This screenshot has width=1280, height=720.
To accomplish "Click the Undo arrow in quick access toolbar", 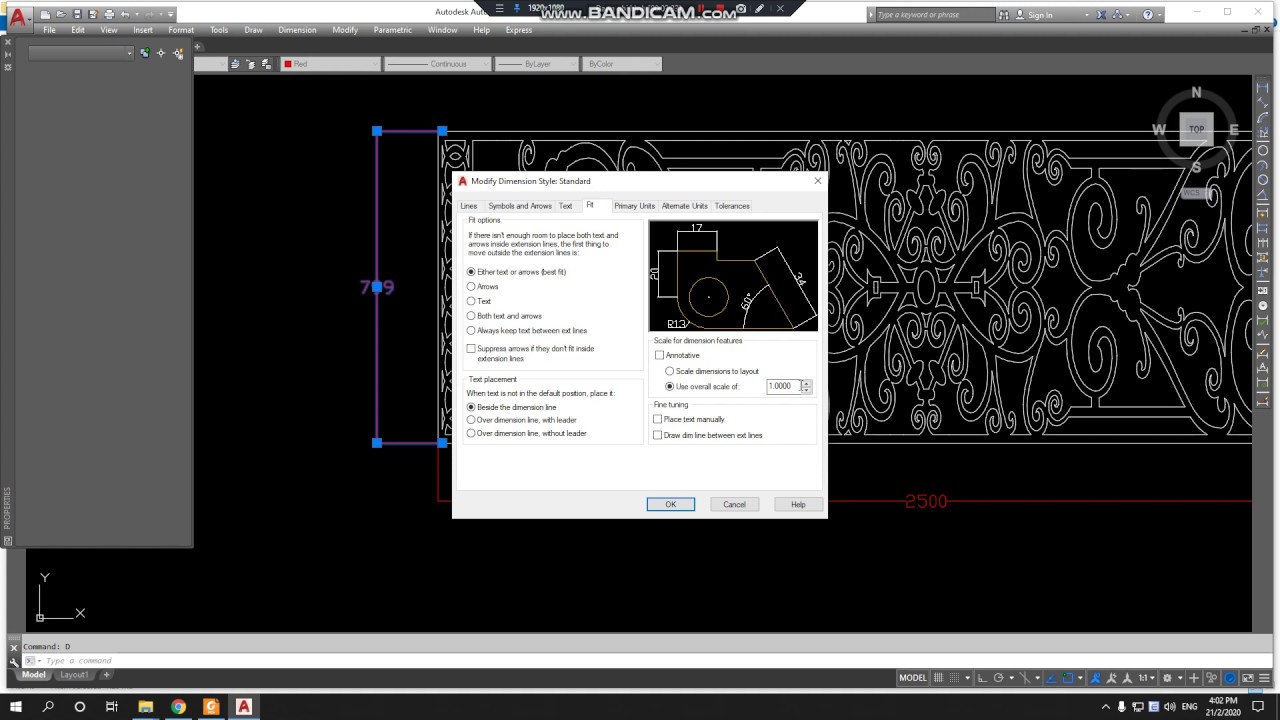I will coord(125,14).
